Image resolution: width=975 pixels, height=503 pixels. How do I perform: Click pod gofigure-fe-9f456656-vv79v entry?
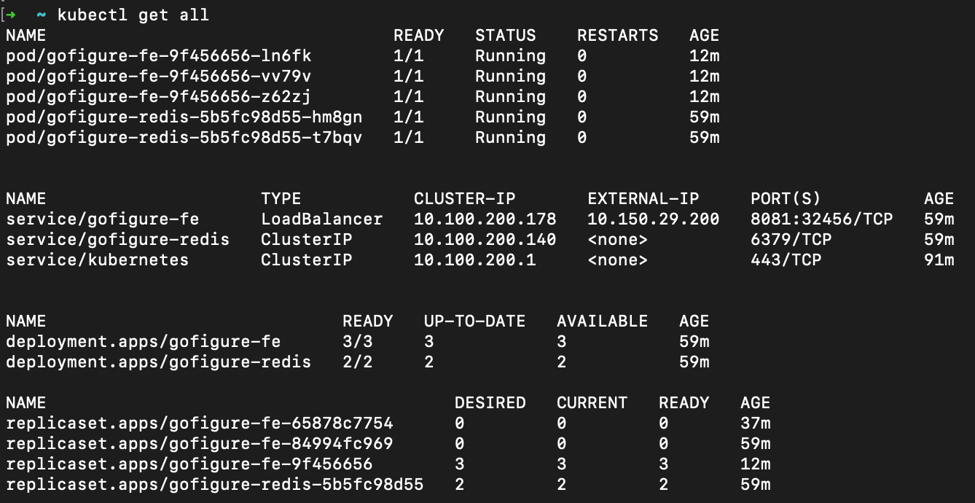158,76
